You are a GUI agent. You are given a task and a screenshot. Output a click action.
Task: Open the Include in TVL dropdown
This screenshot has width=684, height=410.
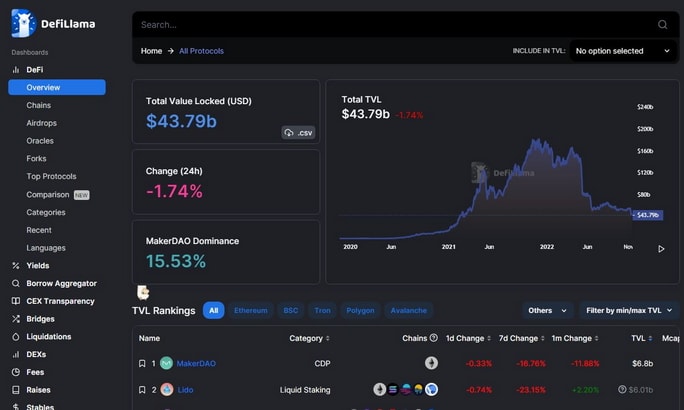623,51
